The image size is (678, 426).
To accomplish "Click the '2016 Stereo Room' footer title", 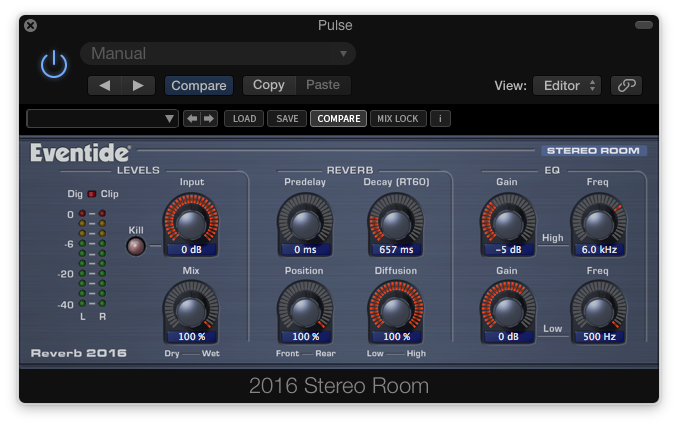I will pyautogui.click(x=339, y=386).
